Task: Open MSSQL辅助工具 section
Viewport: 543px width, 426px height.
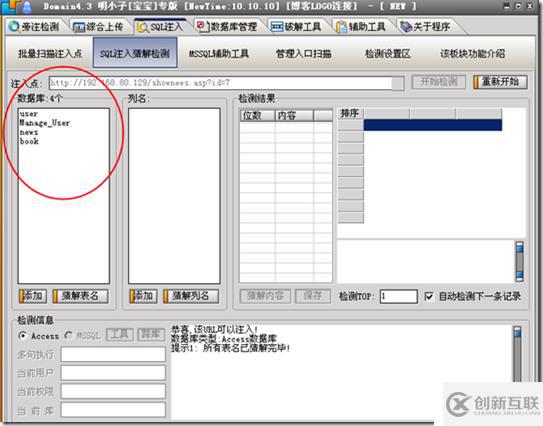Action: click(x=219, y=54)
